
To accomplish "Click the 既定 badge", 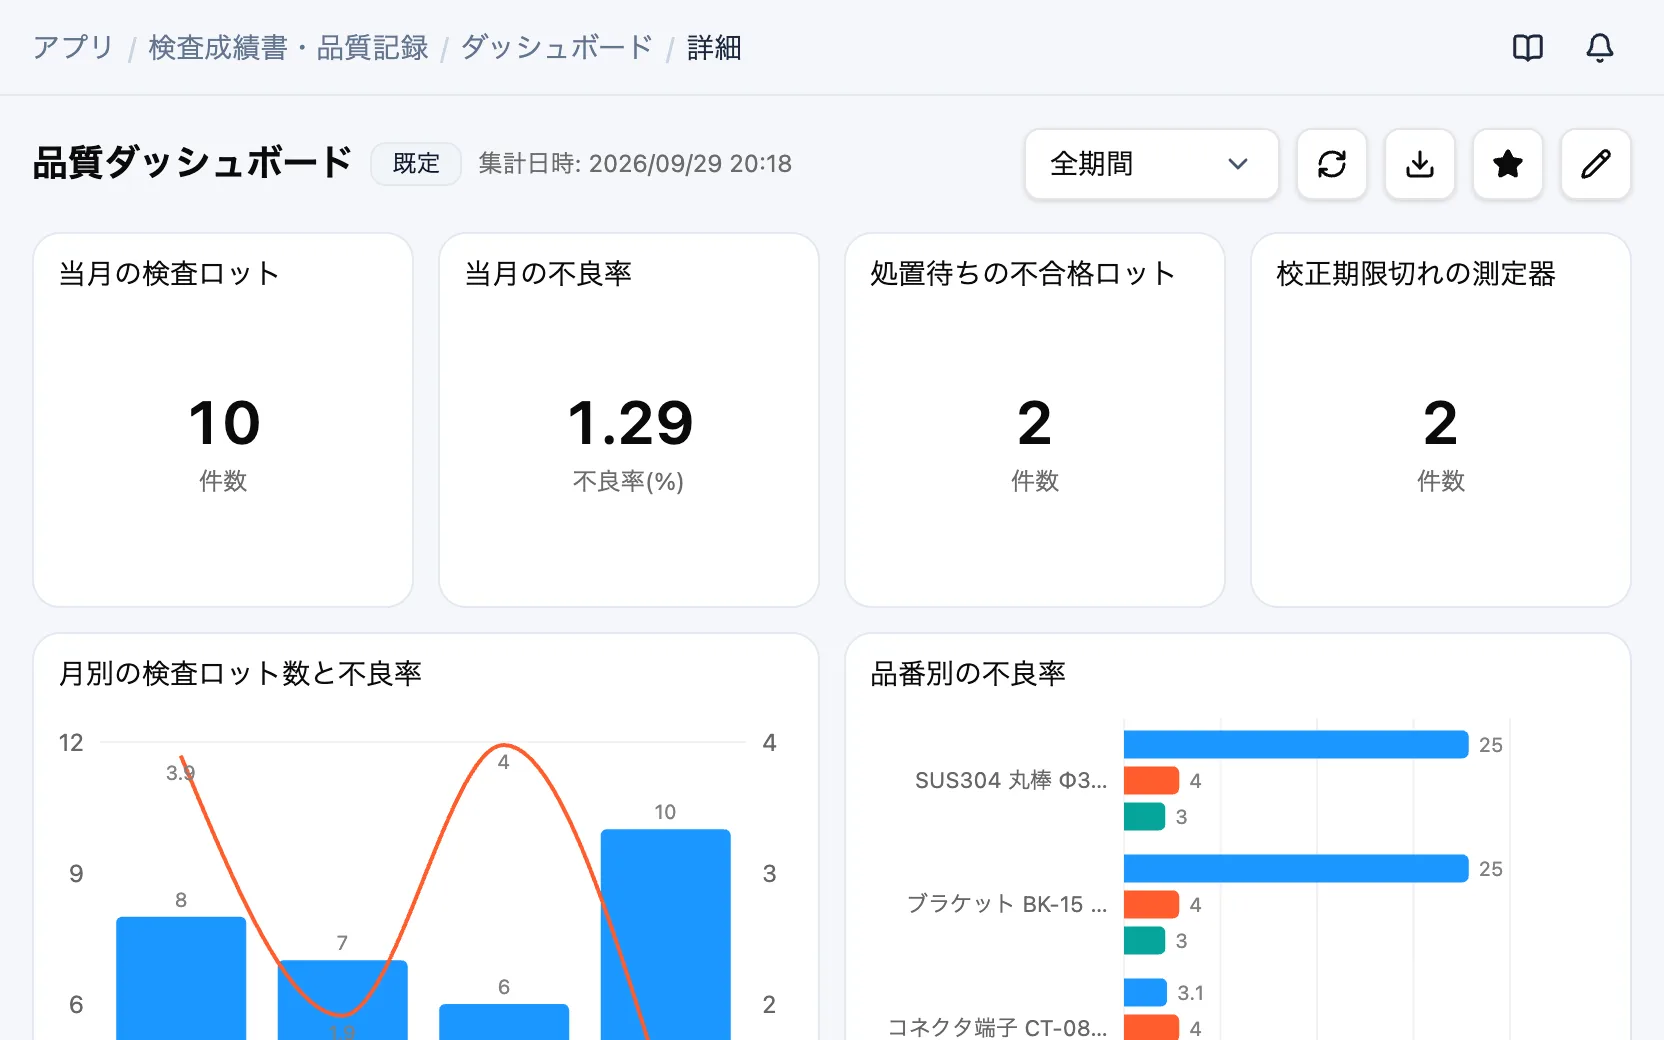I will 416,164.
